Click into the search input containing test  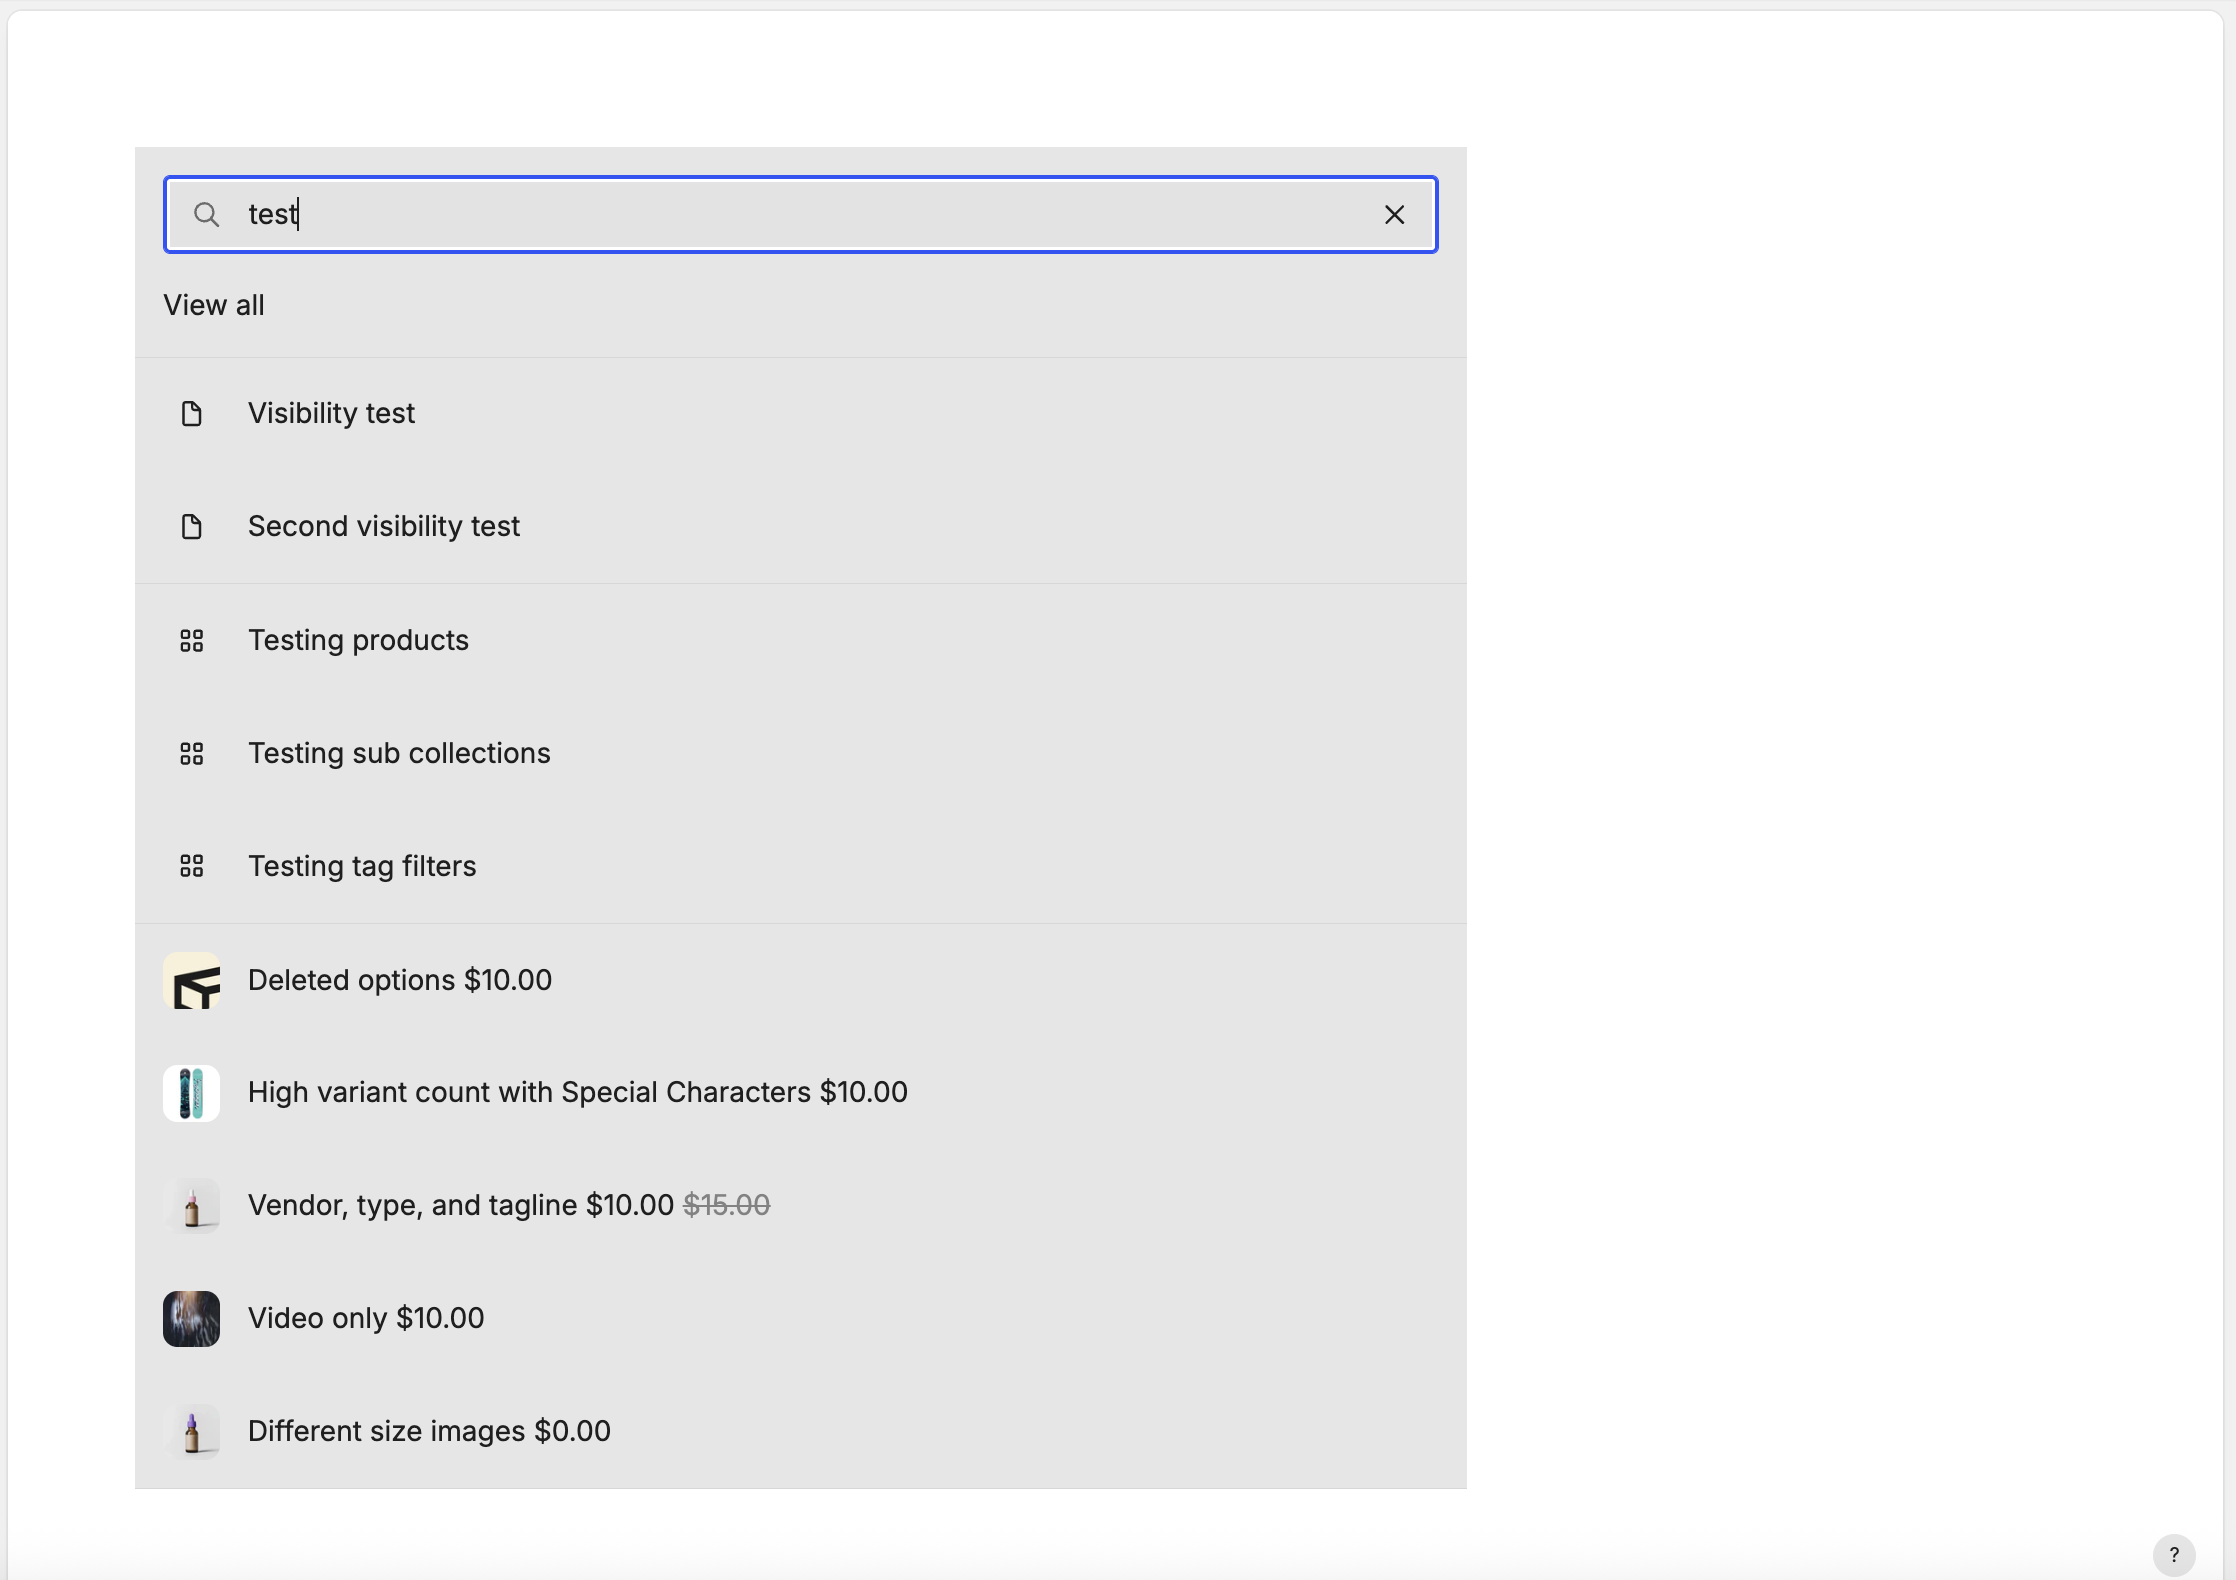800,214
